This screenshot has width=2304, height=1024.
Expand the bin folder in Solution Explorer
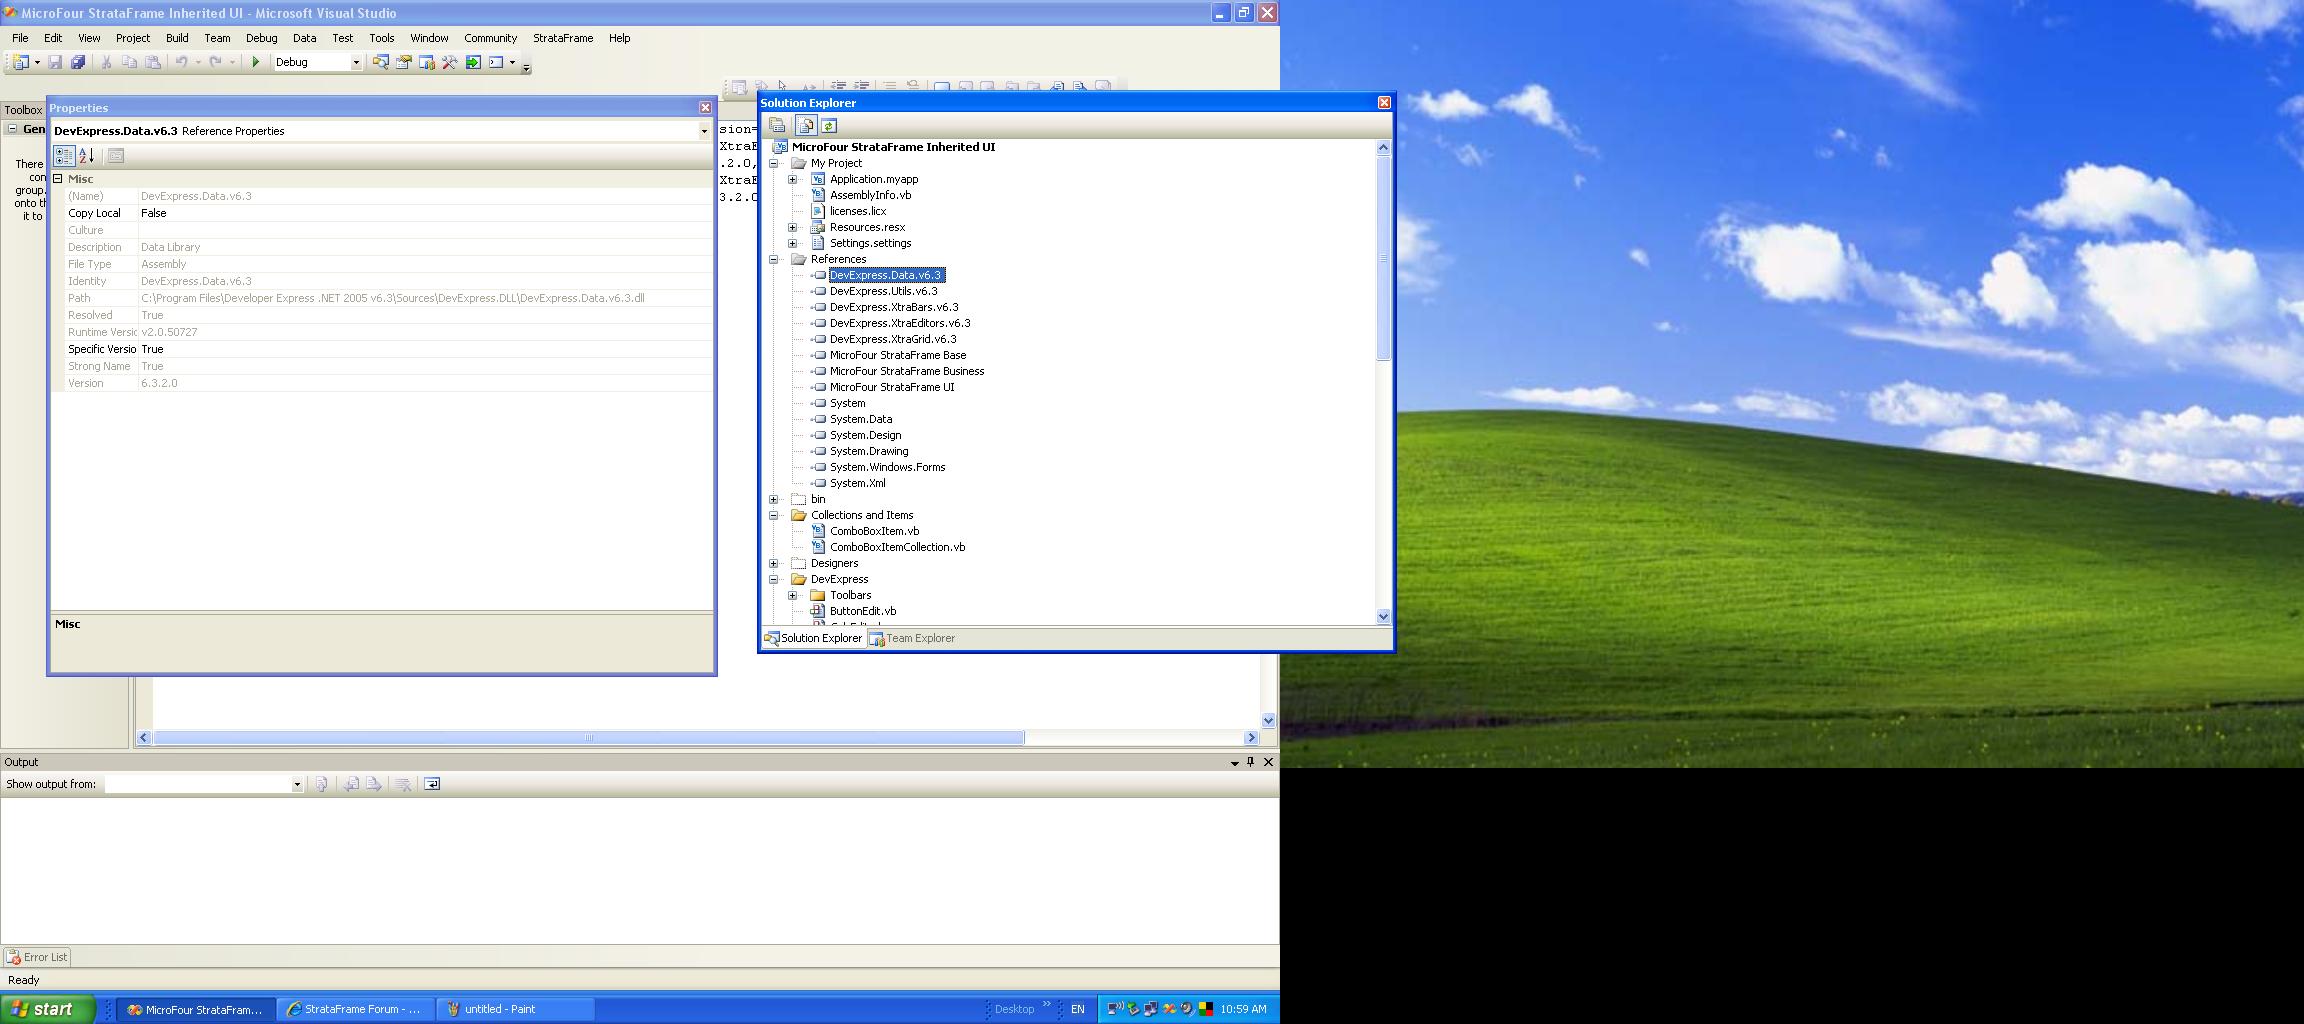click(x=774, y=499)
